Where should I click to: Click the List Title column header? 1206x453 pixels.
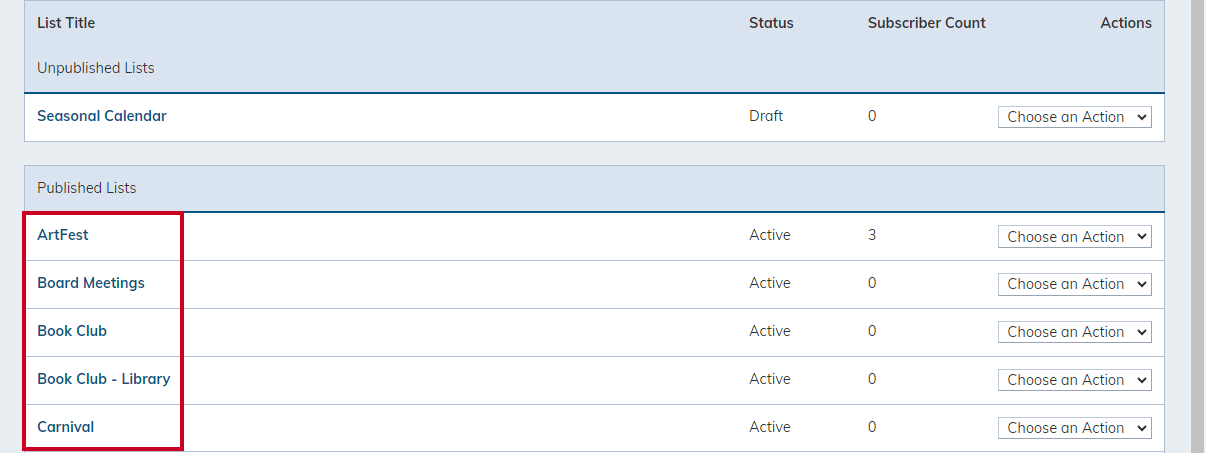(66, 23)
